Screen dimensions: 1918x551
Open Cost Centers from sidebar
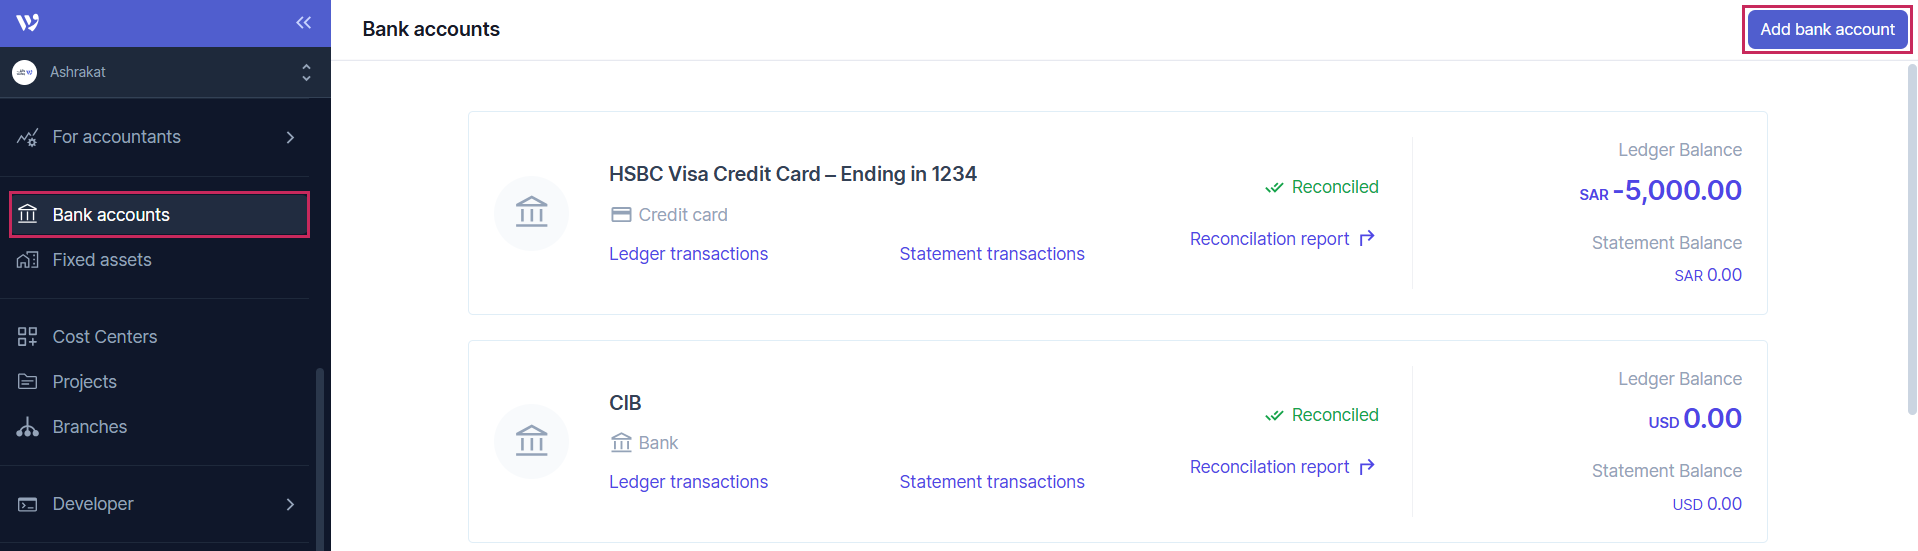pyautogui.click(x=104, y=337)
